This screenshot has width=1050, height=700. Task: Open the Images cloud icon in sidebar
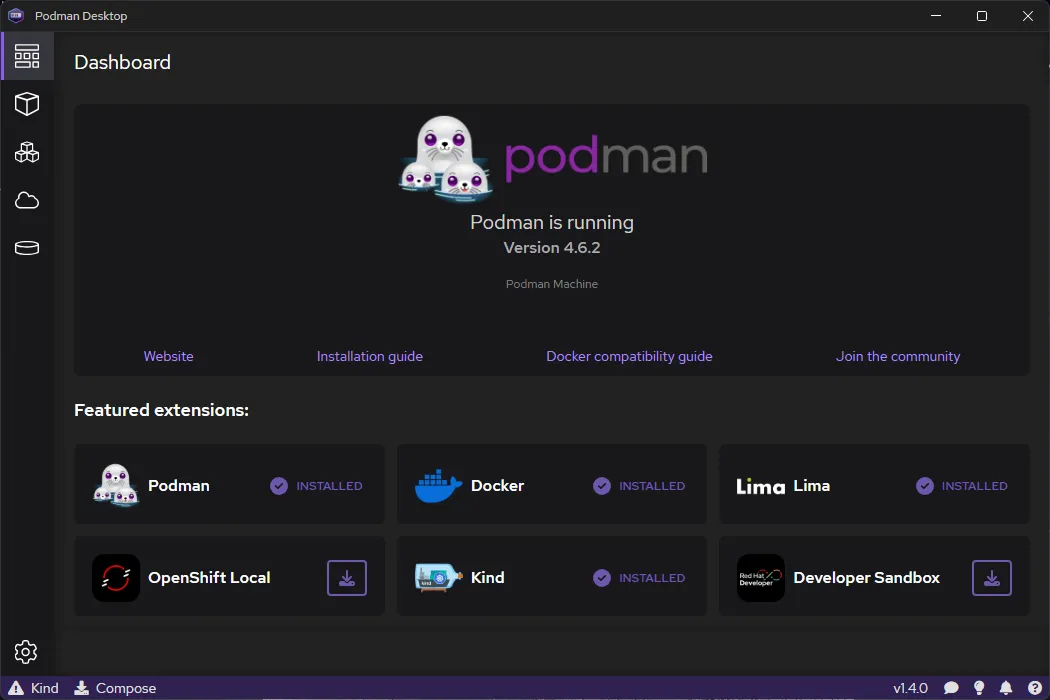(27, 200)
